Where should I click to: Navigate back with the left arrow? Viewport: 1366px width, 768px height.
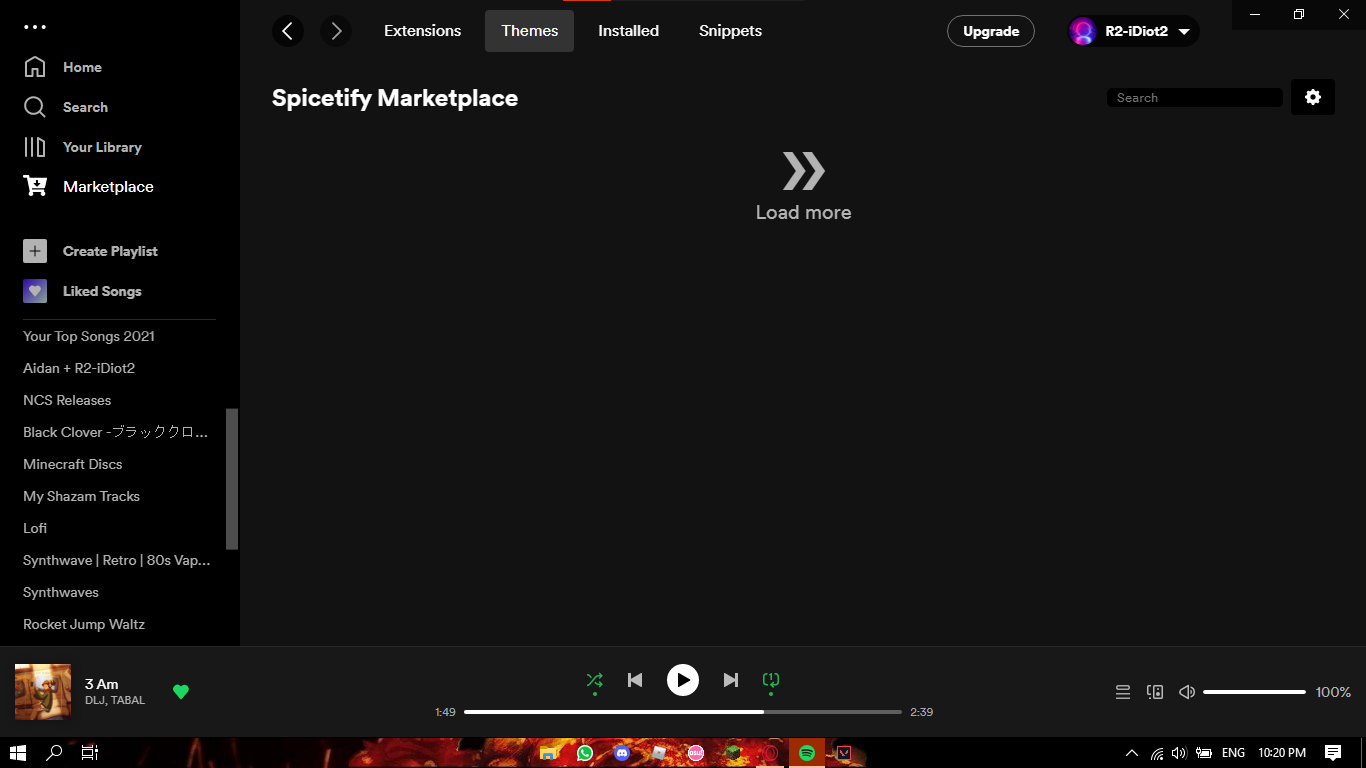tap(288, 31)
